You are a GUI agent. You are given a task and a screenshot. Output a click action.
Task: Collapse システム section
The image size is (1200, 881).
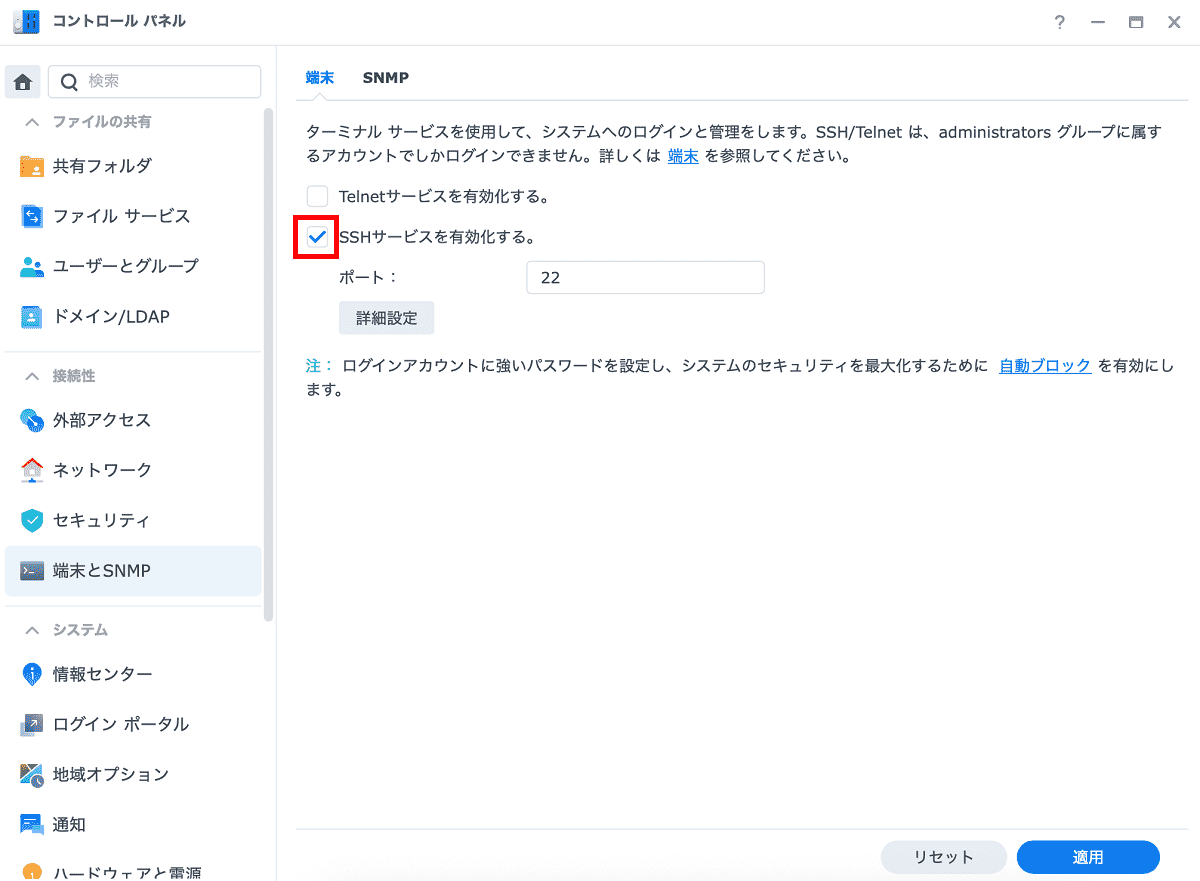pos(32,630)
